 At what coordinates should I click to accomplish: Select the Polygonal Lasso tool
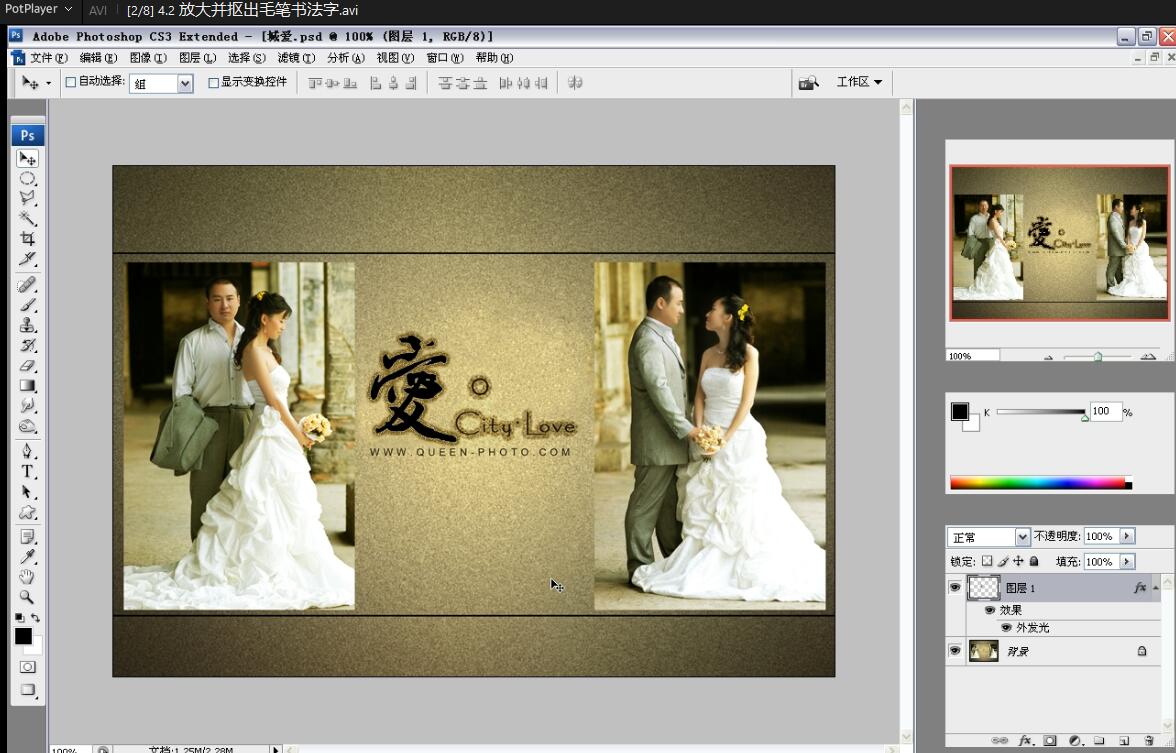[x=27, y=198]
